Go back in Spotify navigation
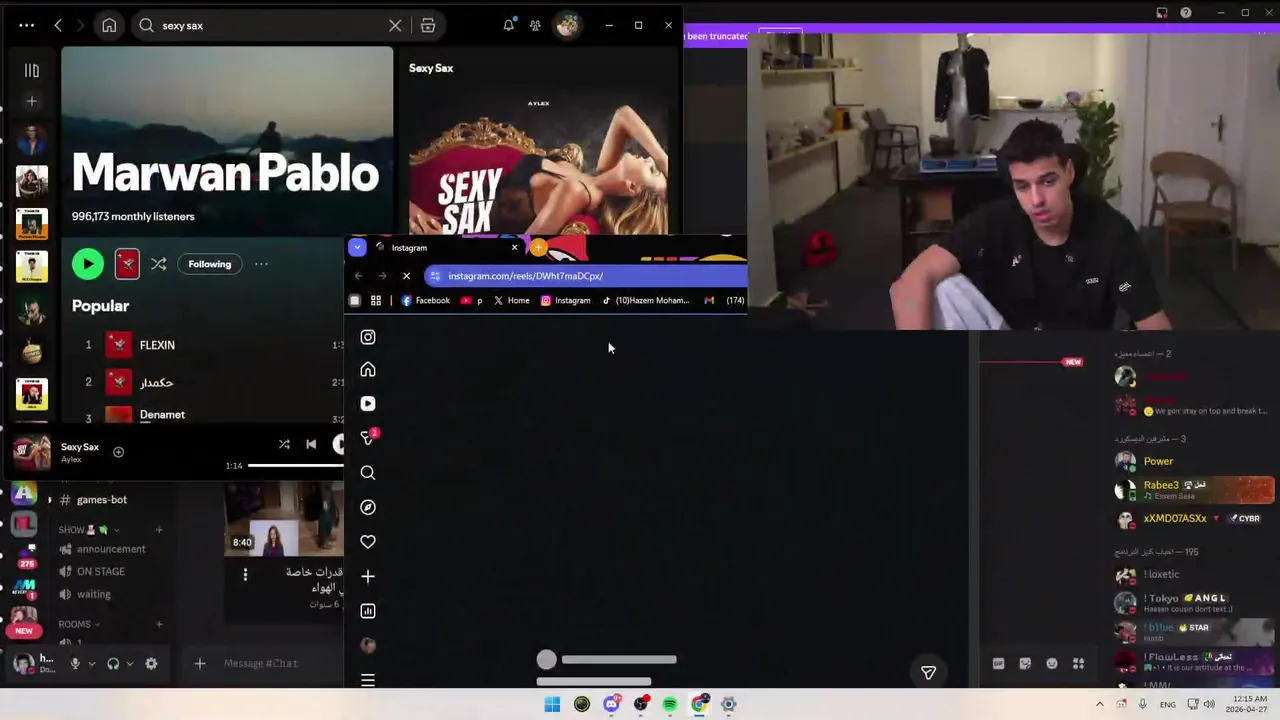 click(x=58, y=25)
